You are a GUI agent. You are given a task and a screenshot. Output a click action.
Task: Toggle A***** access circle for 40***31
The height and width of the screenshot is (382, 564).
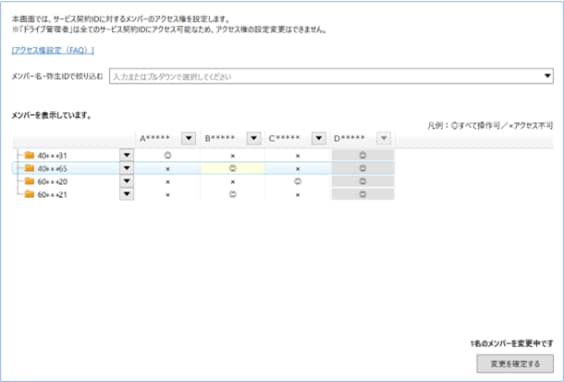(x=168, y=155)
